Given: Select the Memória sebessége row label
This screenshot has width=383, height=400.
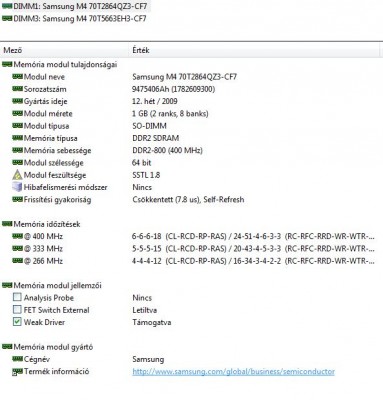Looking at the screenshot, I should (x=57, y=150).
